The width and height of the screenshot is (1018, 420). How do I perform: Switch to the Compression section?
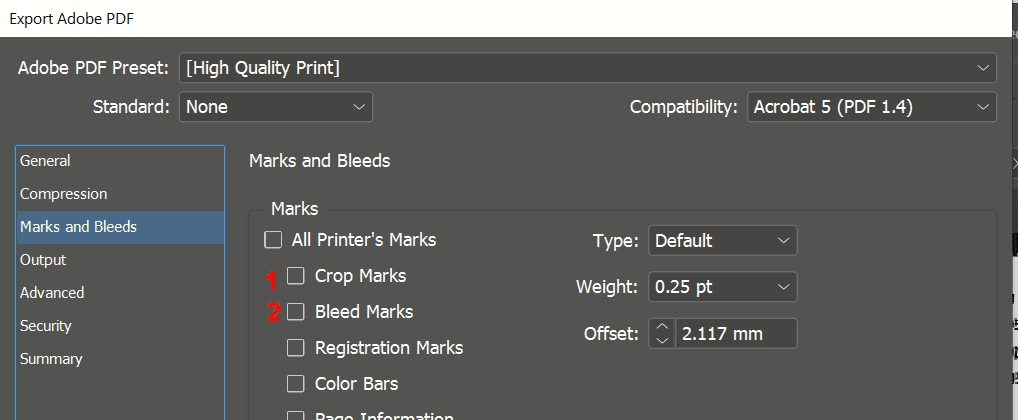pos(64,194)
